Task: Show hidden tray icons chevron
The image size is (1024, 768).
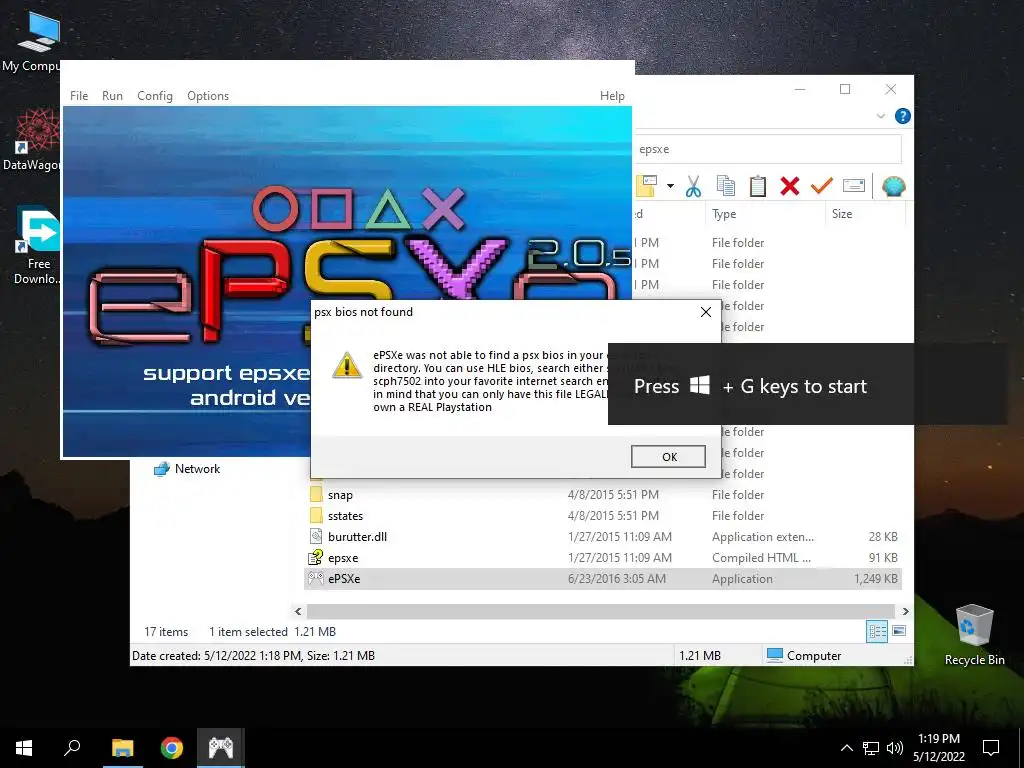Action: pyautogui.click(x=846, y=748)
